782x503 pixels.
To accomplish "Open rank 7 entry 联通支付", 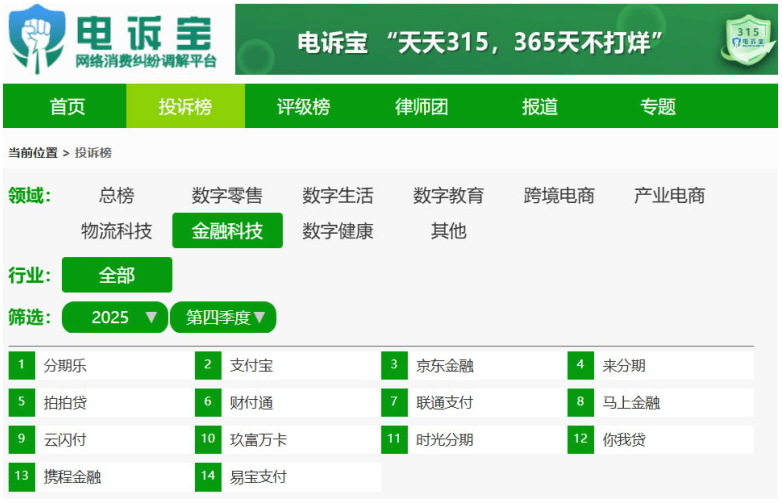I will [x=474, y=402].
